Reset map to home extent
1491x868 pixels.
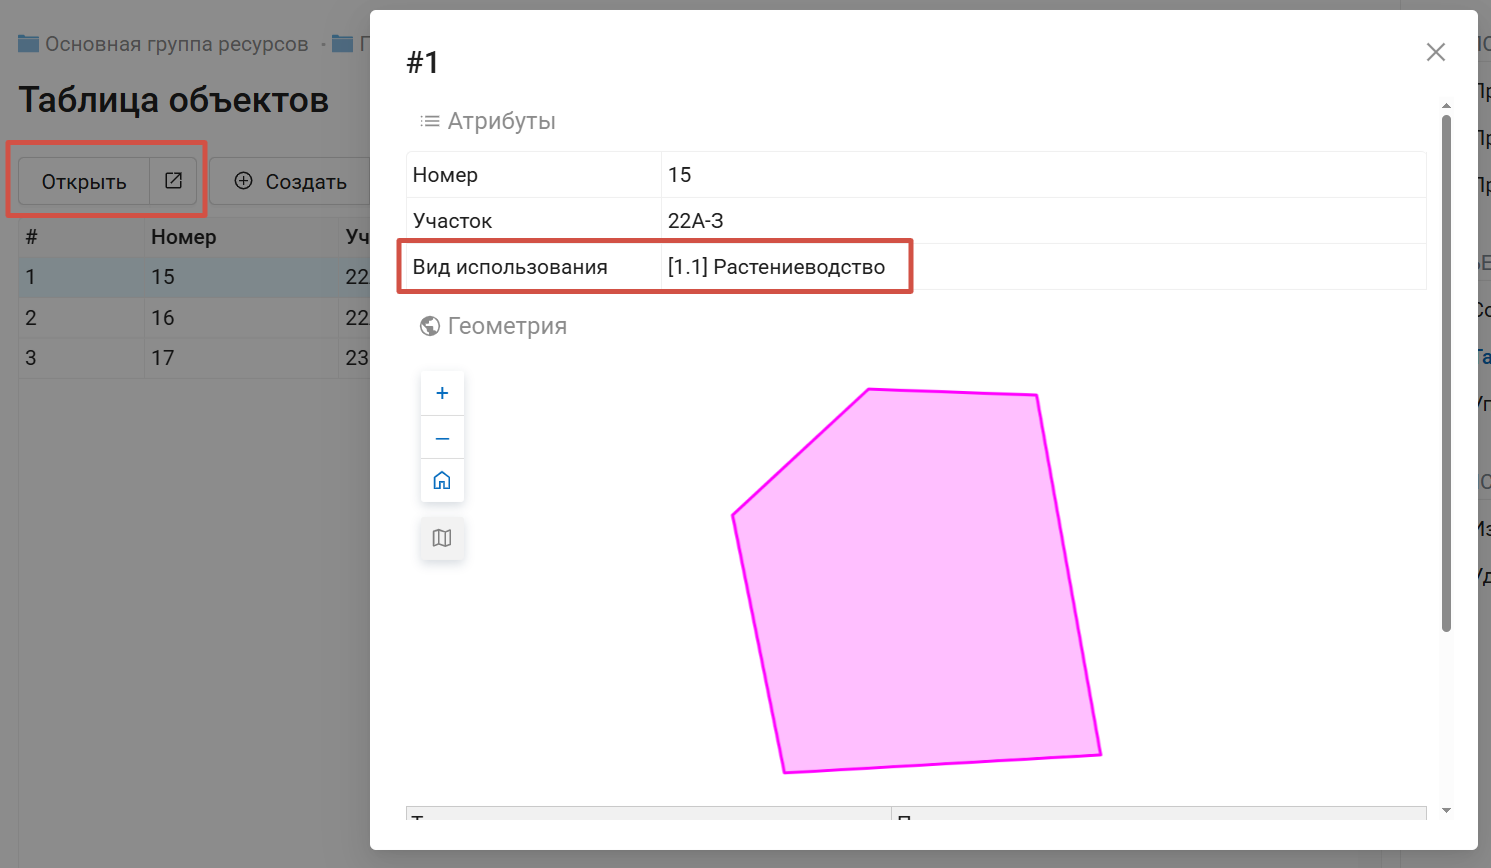tap(442, 481)
